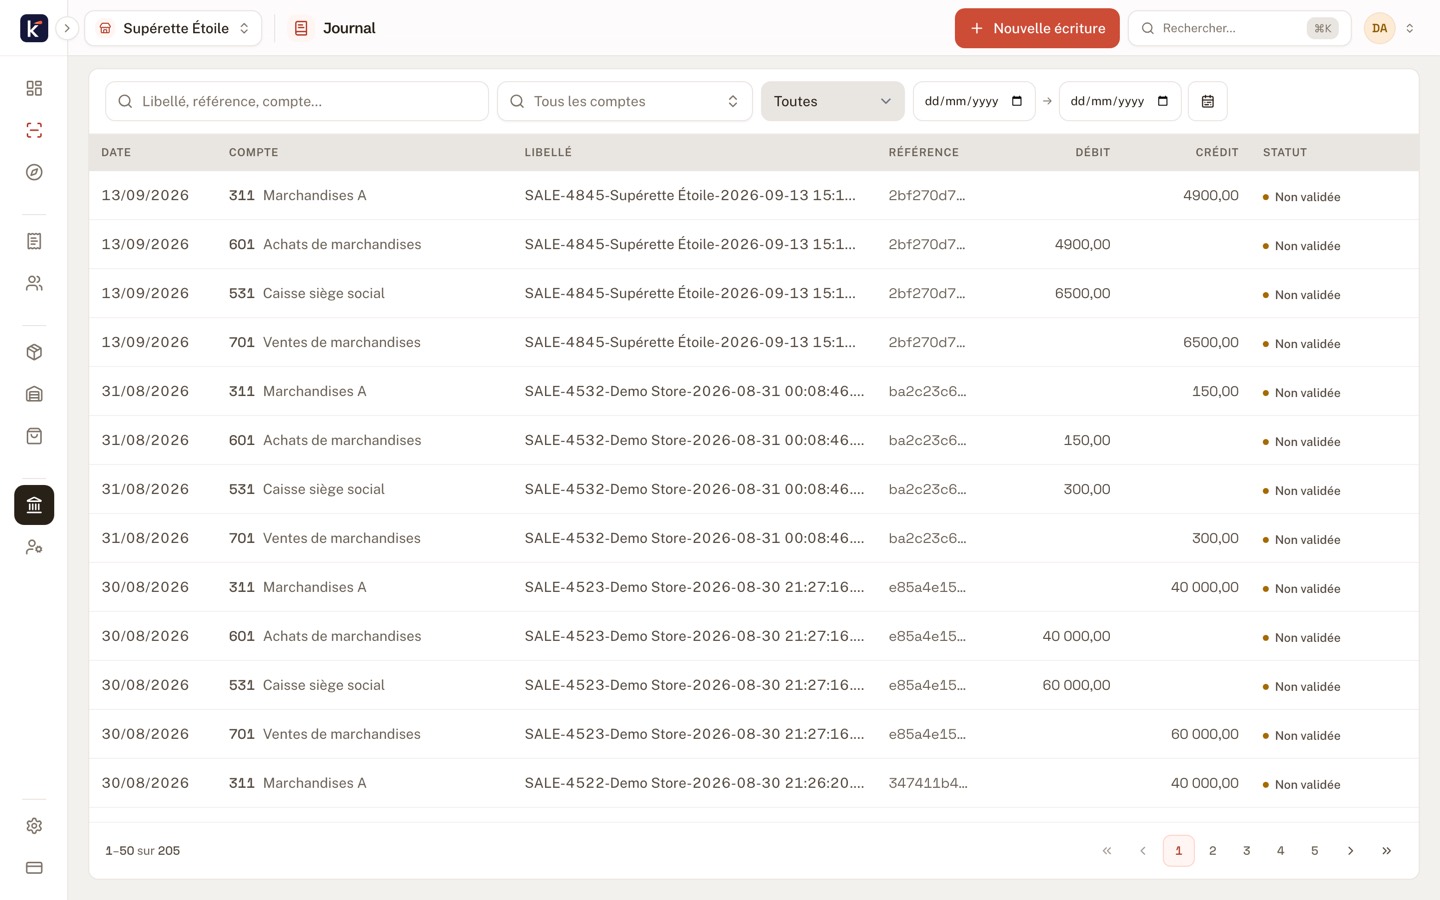Open the Toutes status dropdown
This screenshot has height=900, width=1440.
point(832,101)
